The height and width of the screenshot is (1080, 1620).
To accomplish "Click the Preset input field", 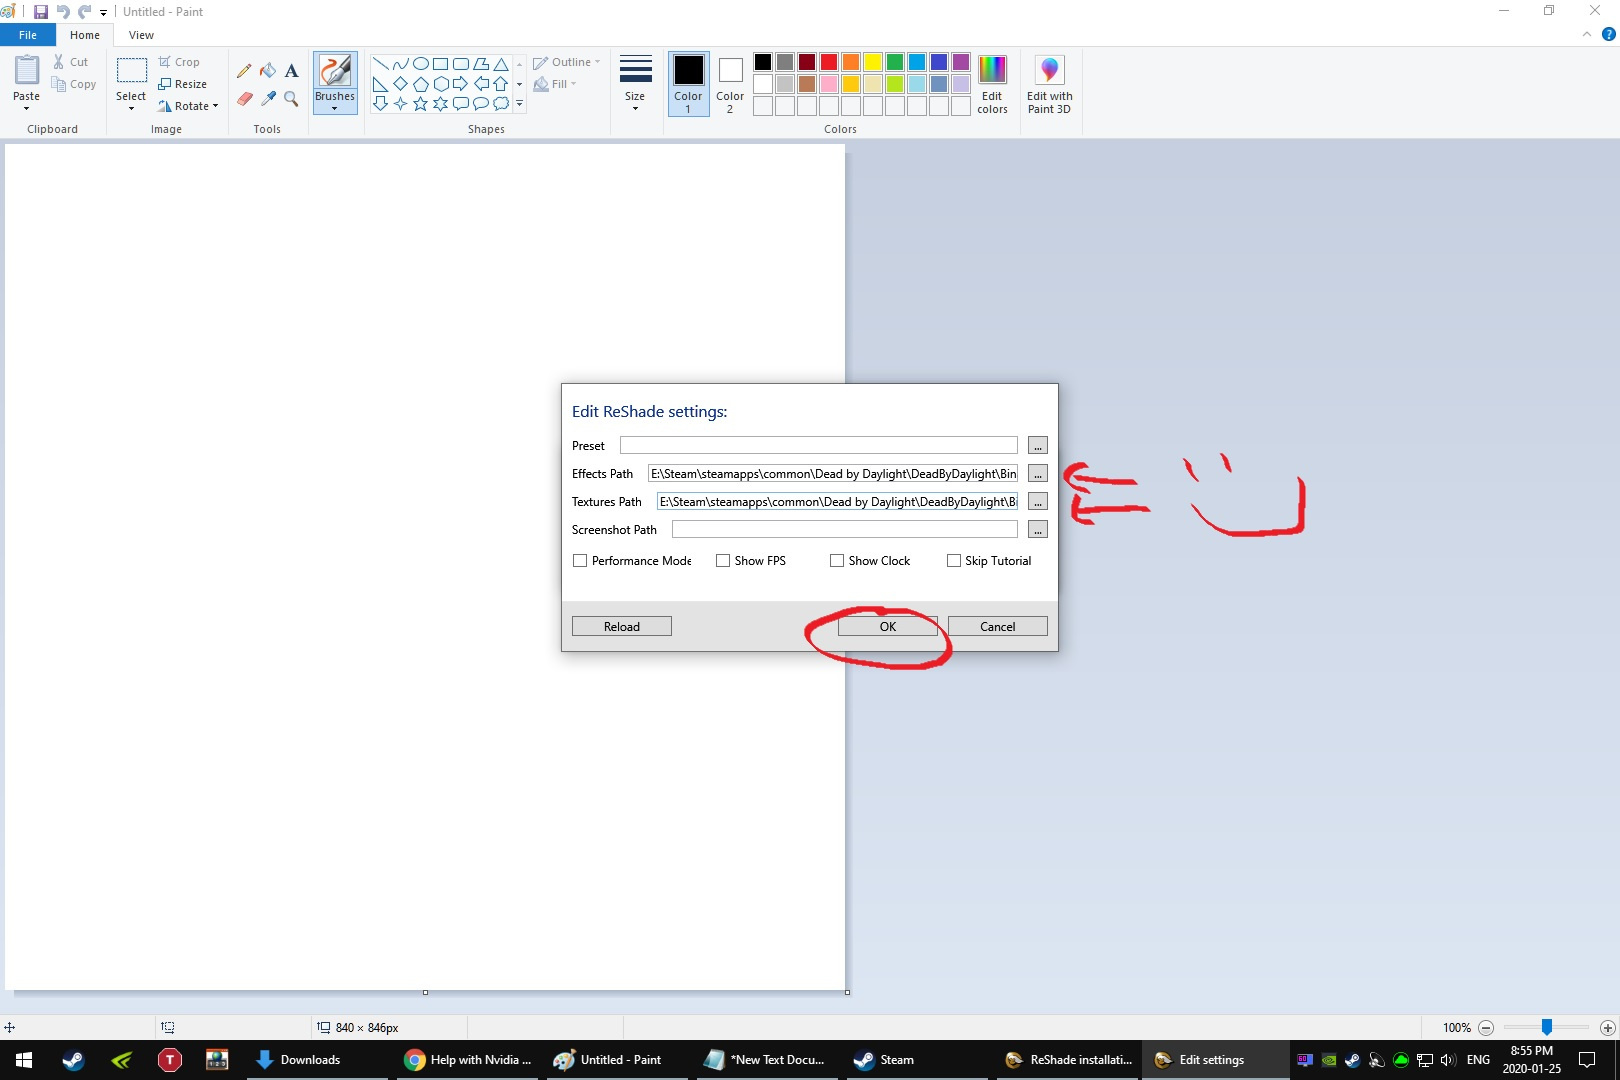I will tap(819, 445).
